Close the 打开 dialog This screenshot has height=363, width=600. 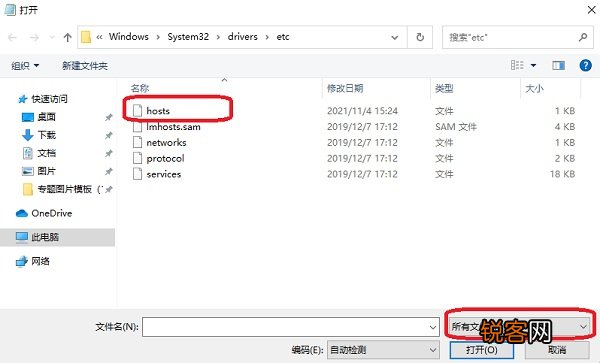(x=591, y=10)
